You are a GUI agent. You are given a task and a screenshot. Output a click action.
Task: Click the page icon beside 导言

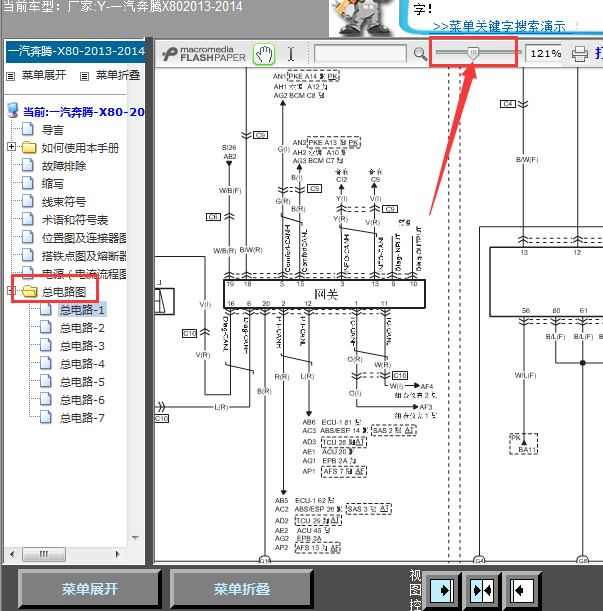point(28,129)
